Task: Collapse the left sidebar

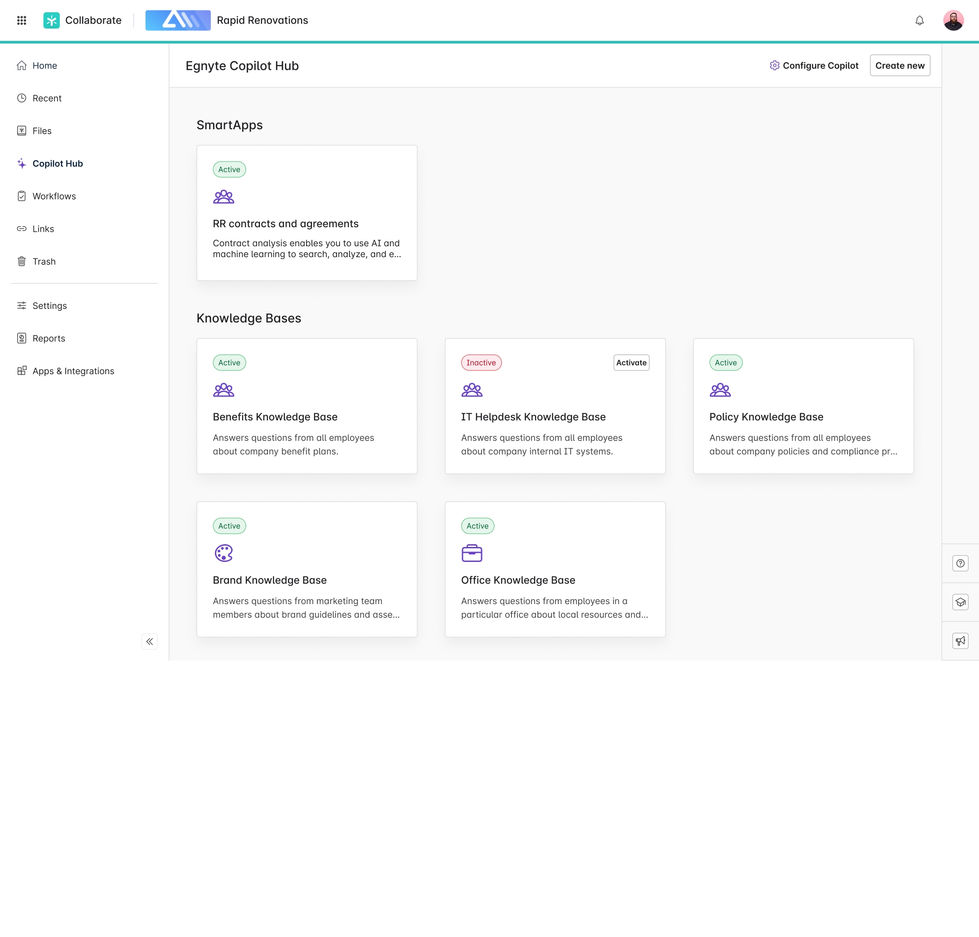Action: (x=147, y=639)
